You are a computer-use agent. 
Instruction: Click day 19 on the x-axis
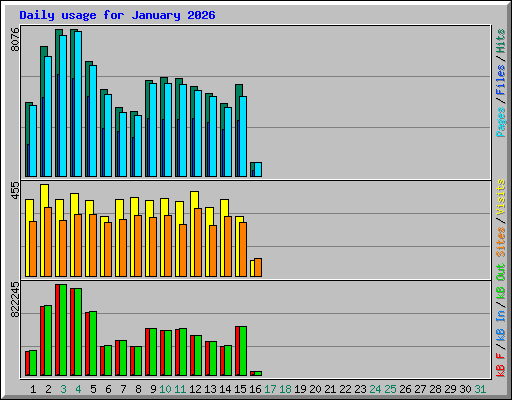(x=300, y=389)
